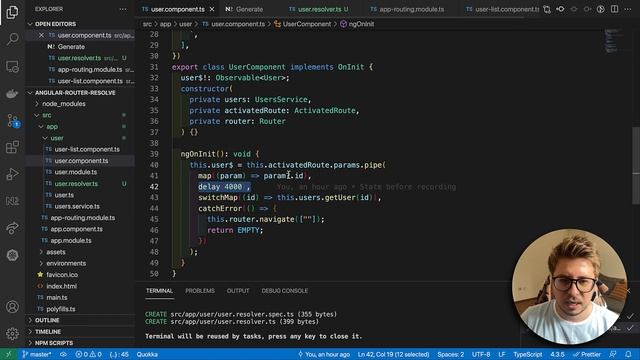
Task: Open the Nx Console view
Action: [12, 201]
